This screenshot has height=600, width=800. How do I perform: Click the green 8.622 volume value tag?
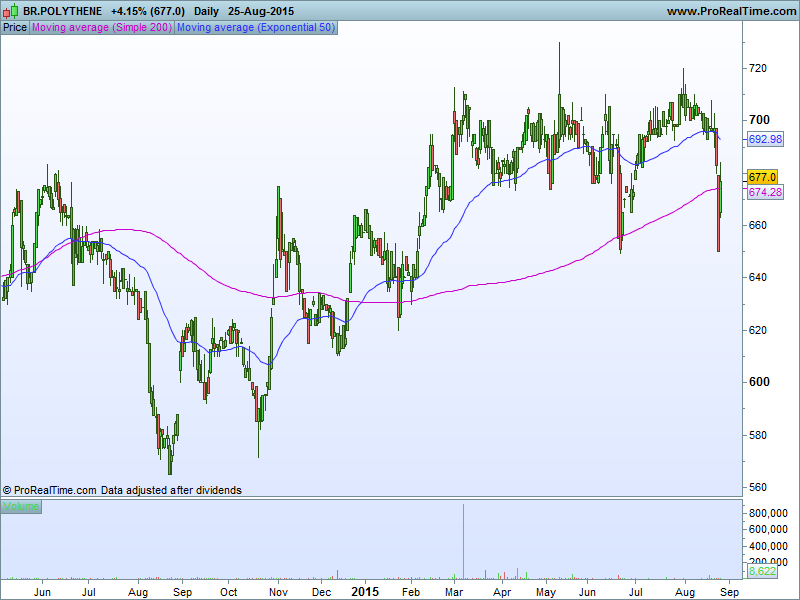coord(763,572)
